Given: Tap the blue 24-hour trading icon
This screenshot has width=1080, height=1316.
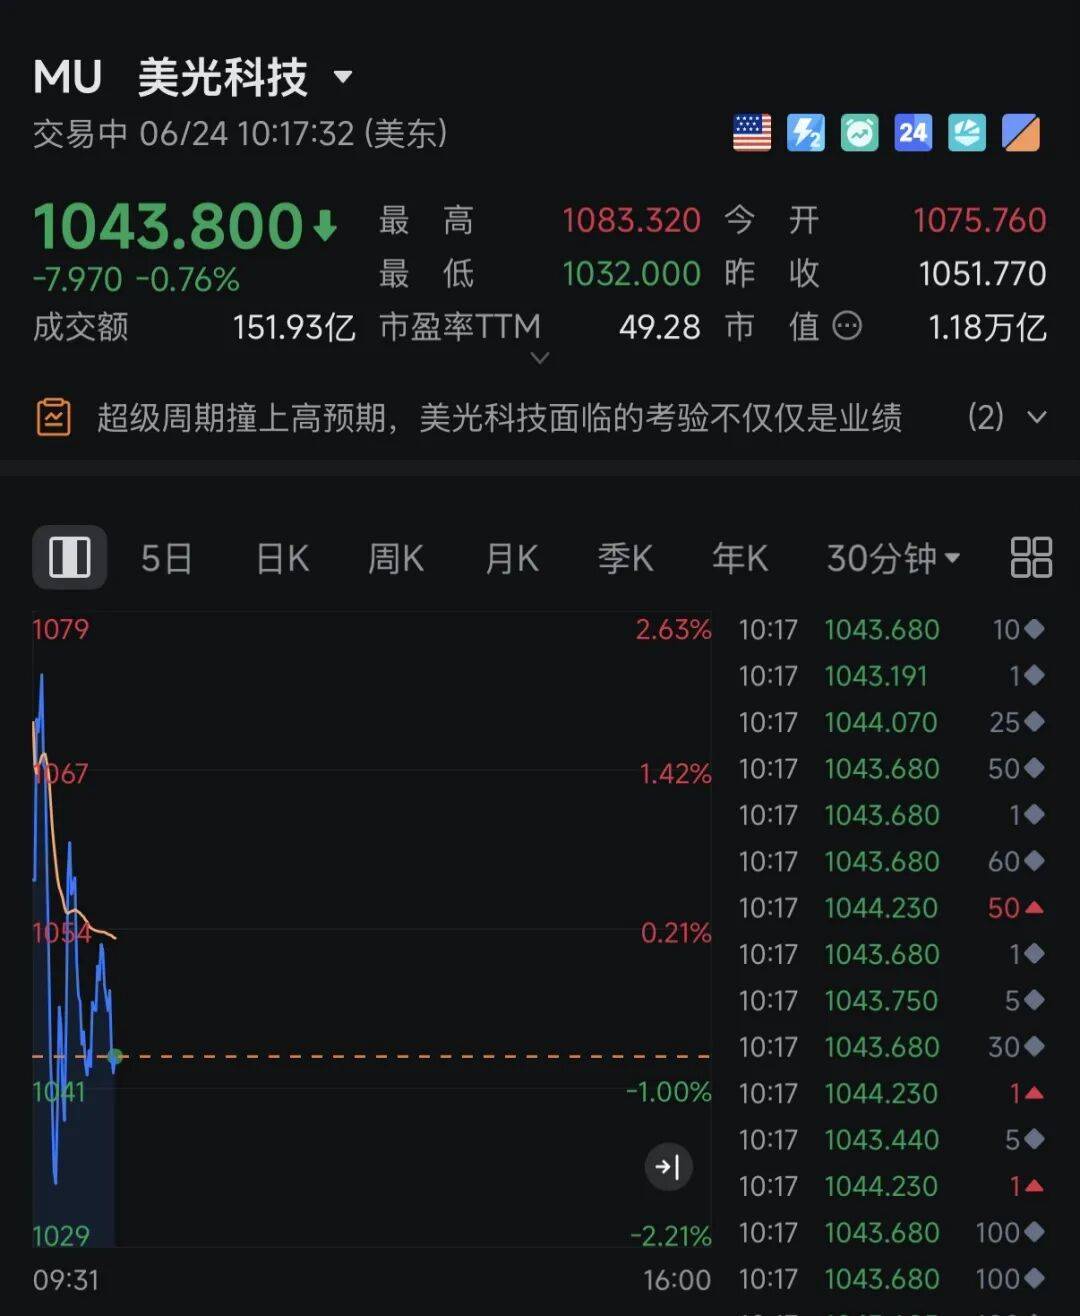Looking at the screenshot, I should (x=913, y=133).
